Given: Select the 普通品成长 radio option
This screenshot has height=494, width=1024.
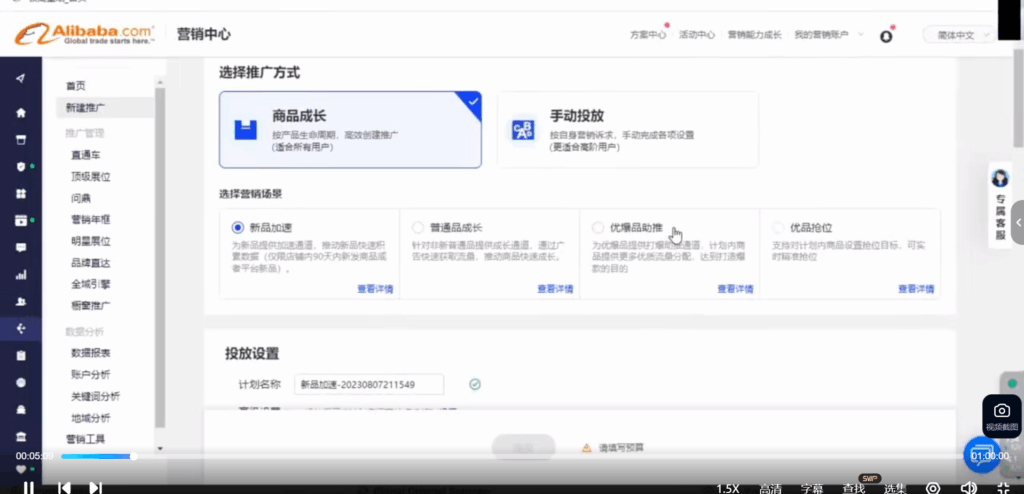Looking at the screenshot, I should [x=418, y=228].
